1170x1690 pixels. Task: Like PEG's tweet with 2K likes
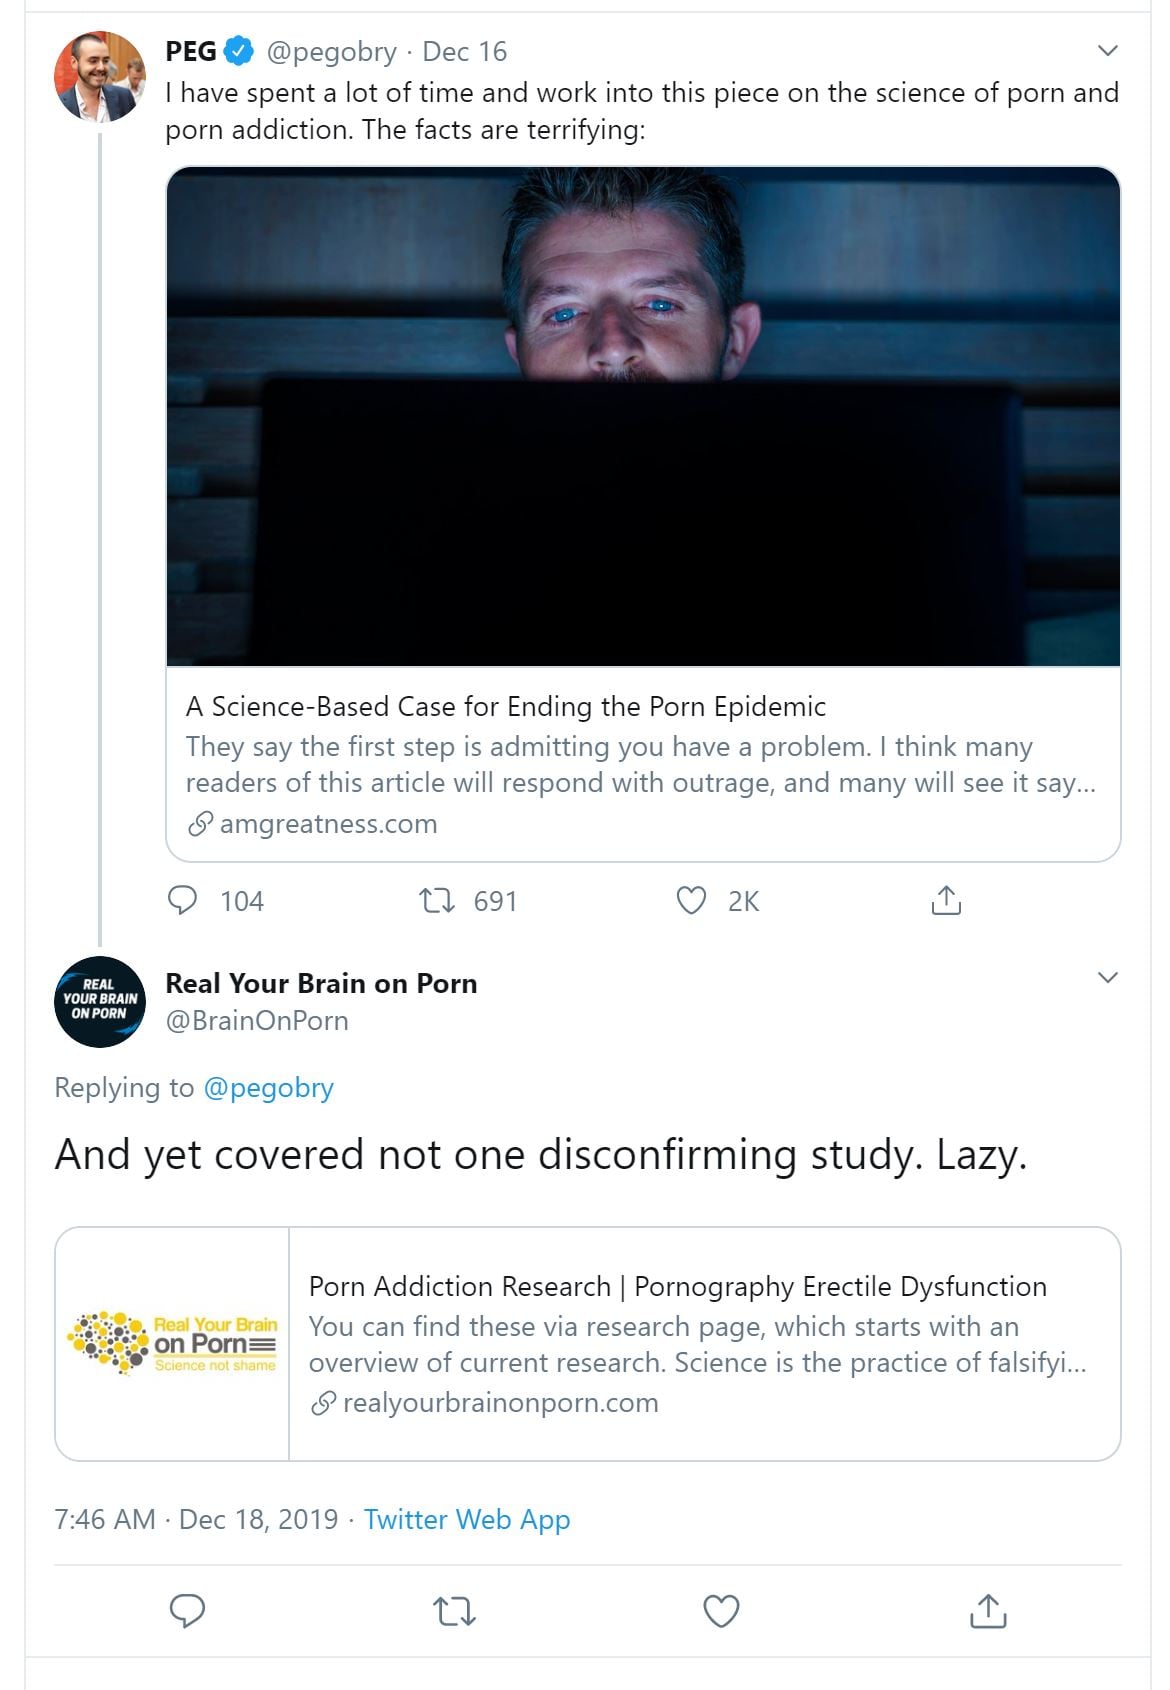691,901
